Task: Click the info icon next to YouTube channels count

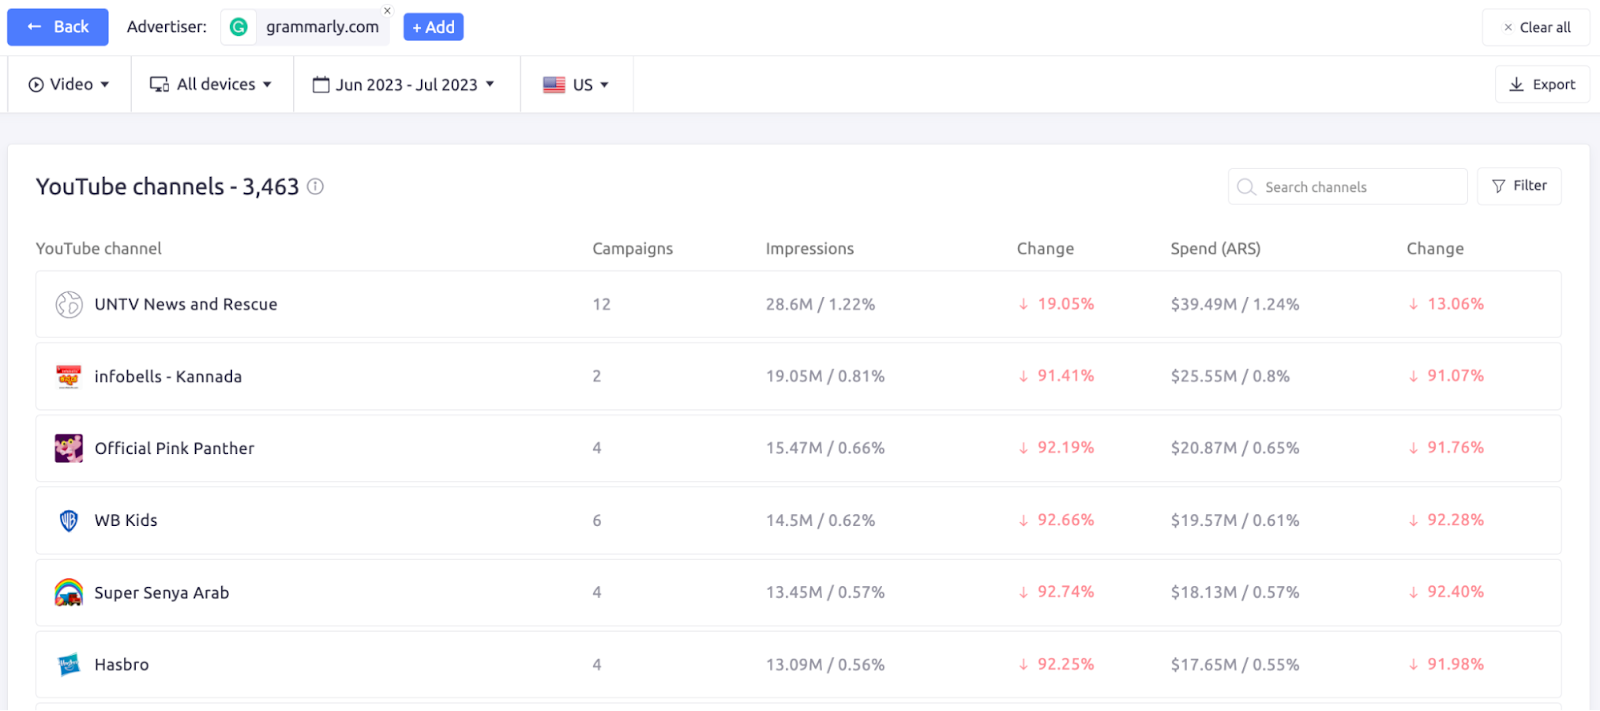Action: pyautogui.click(x=315, y=186)
